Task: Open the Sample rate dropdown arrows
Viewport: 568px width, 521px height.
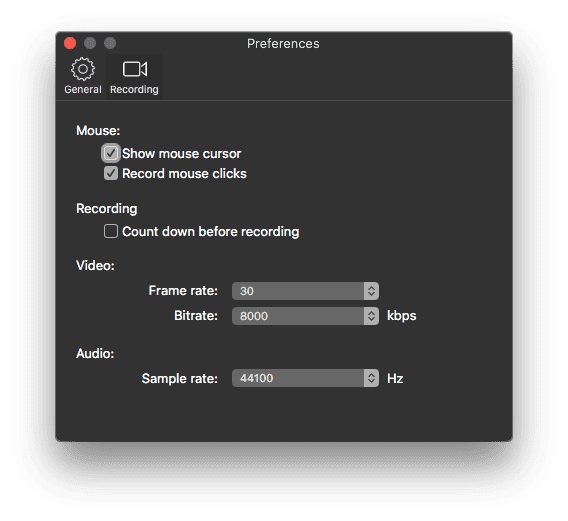Action: 371,378
